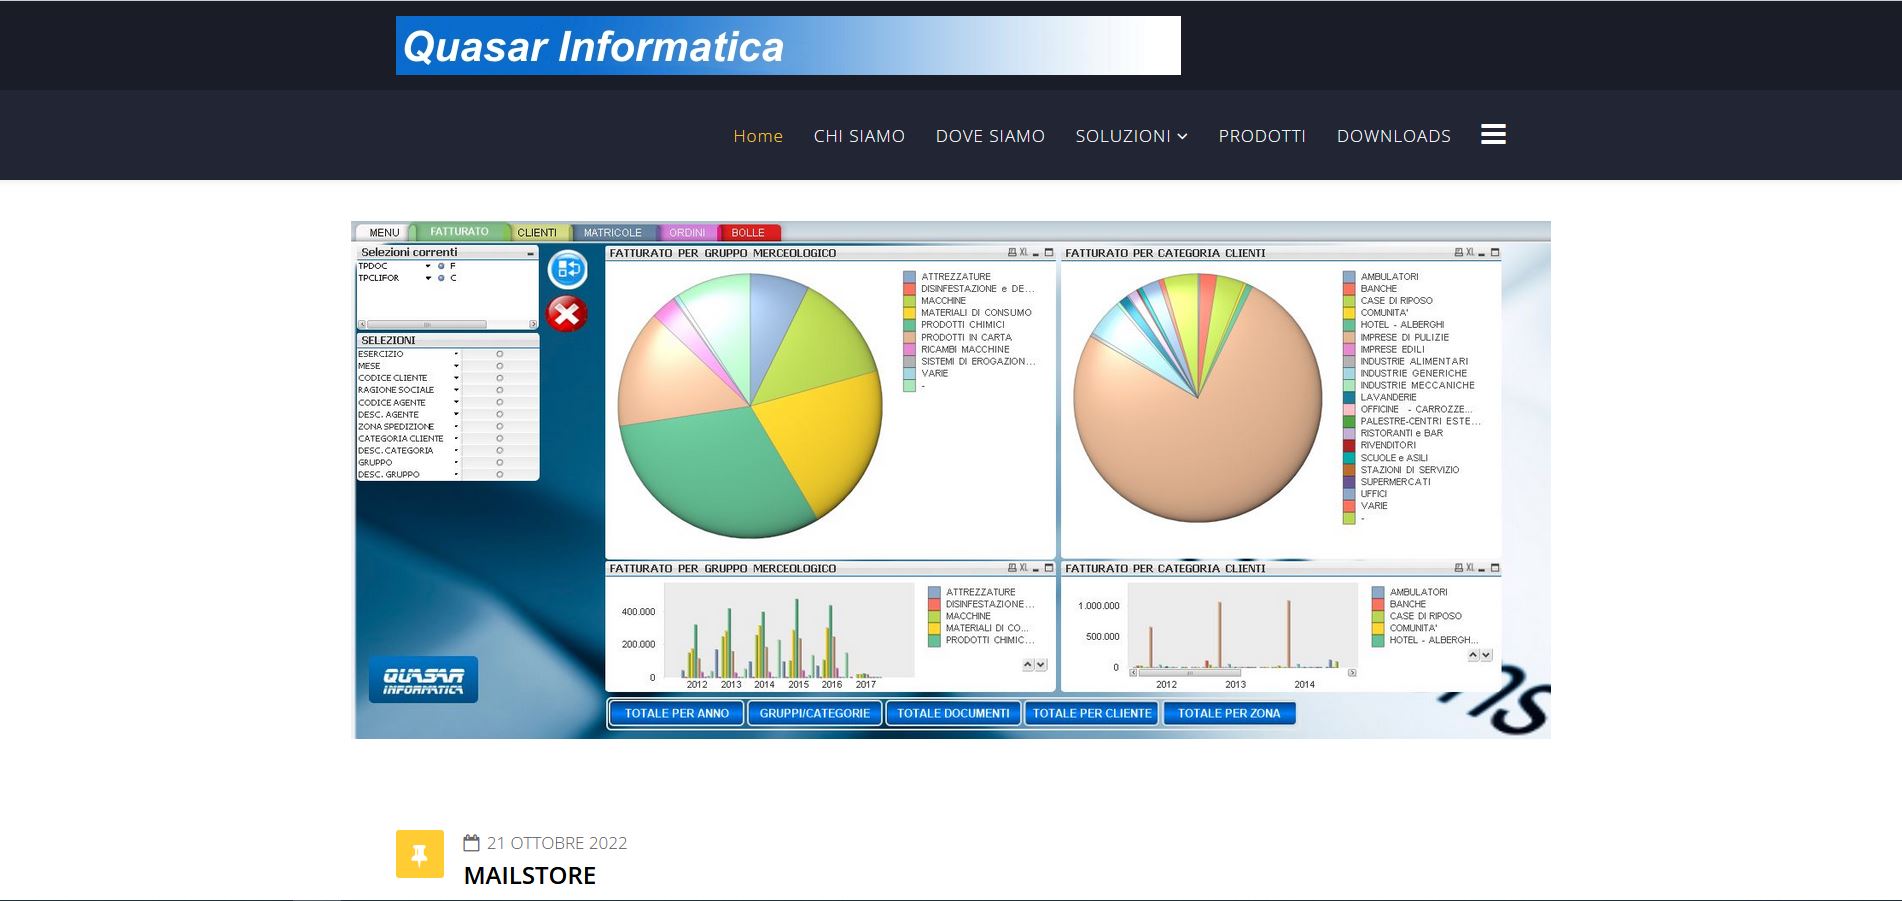This screenshot has width=1902, height=901.
Task: Click the red X clear selections icon
Action: click(566, 314)
